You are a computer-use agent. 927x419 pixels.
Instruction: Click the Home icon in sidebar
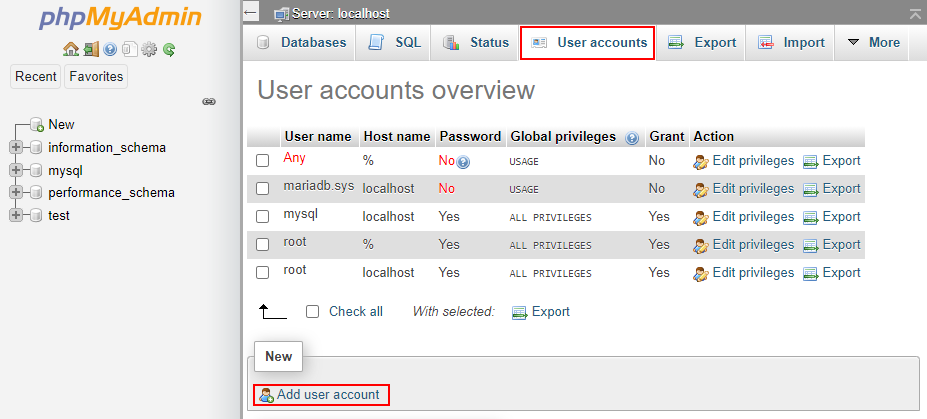coord(71,50)
